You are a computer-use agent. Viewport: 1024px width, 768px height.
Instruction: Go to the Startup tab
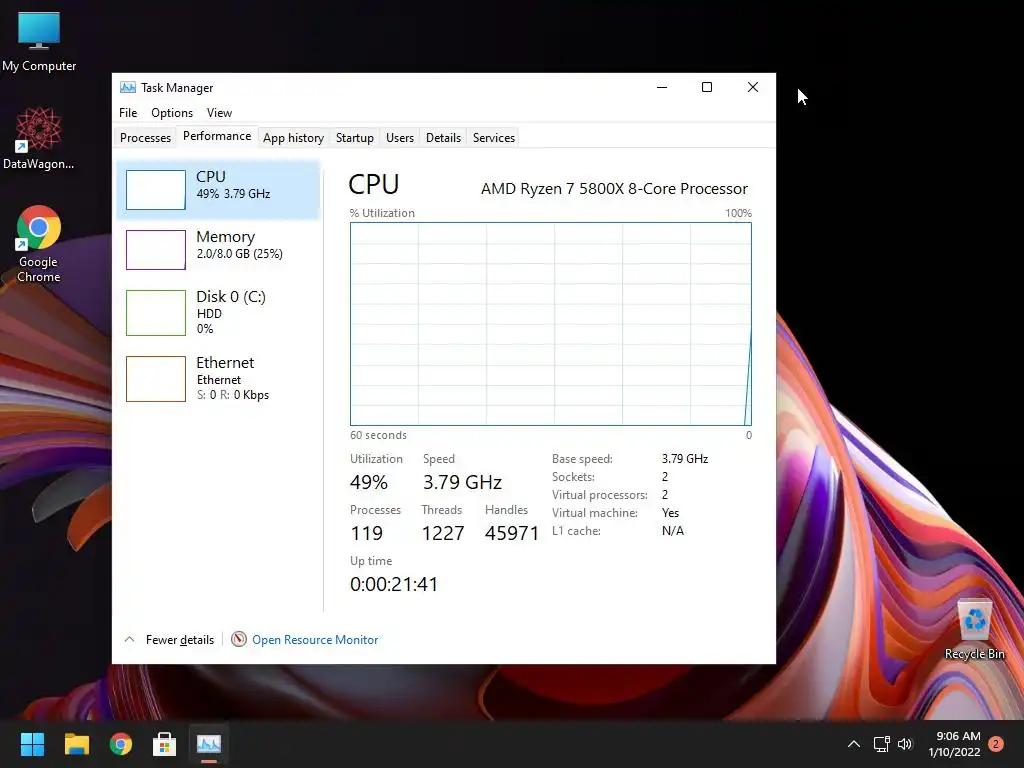(355, 138)
